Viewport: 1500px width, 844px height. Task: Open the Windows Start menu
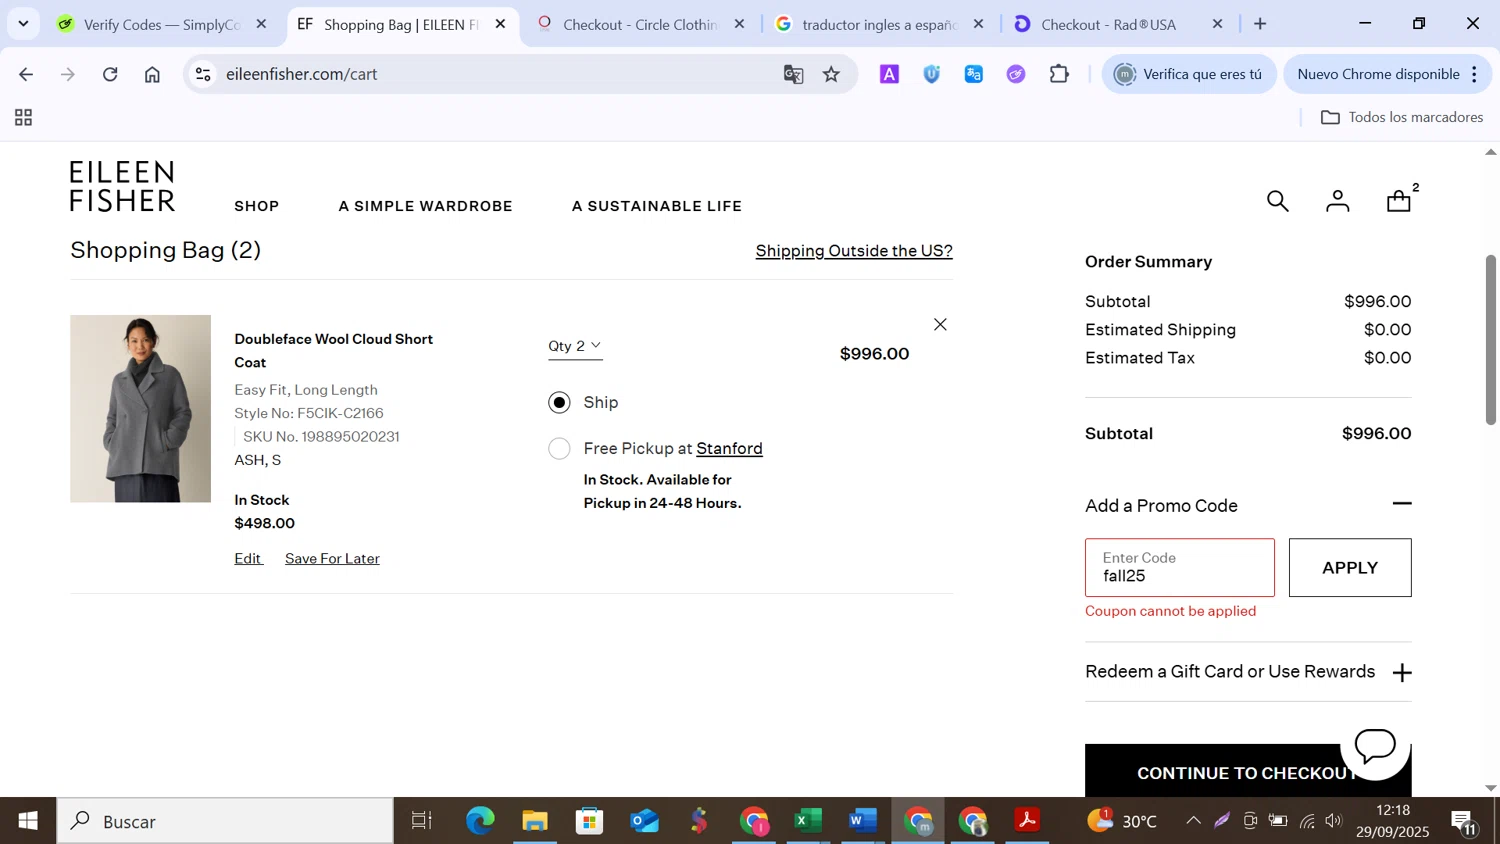[x=28, y=821]
